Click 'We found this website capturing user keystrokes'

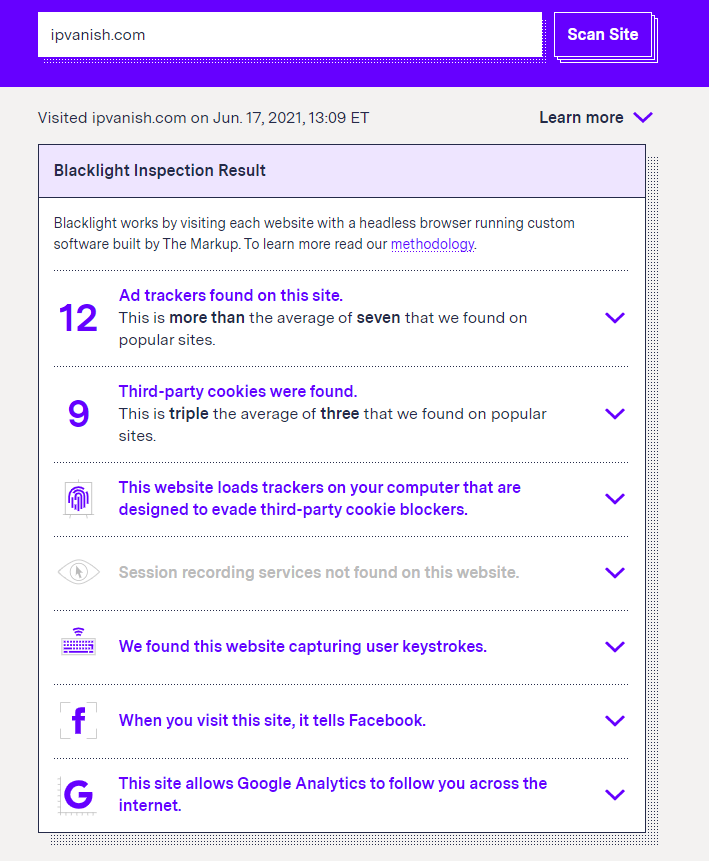[302, 646]
